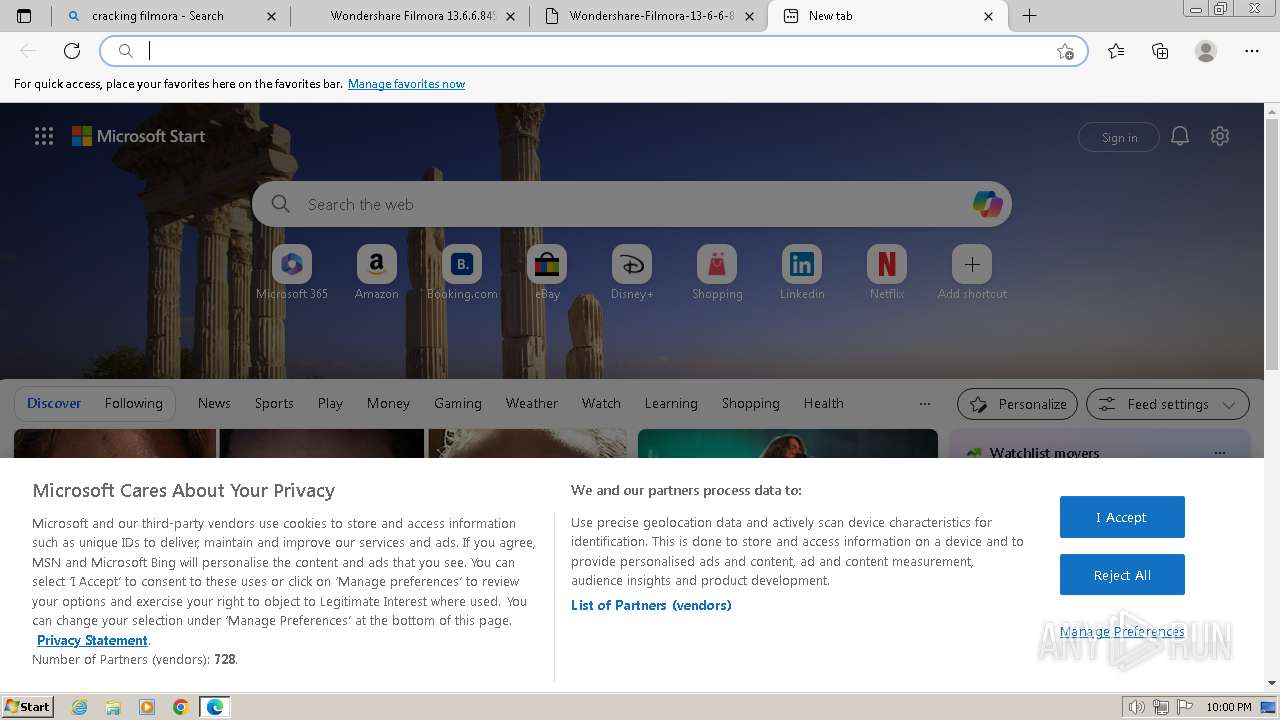Viewport: 1280px width, 720px height.
Task: Open the Microsoft 365 shortcut
Action: coord(292,272)
